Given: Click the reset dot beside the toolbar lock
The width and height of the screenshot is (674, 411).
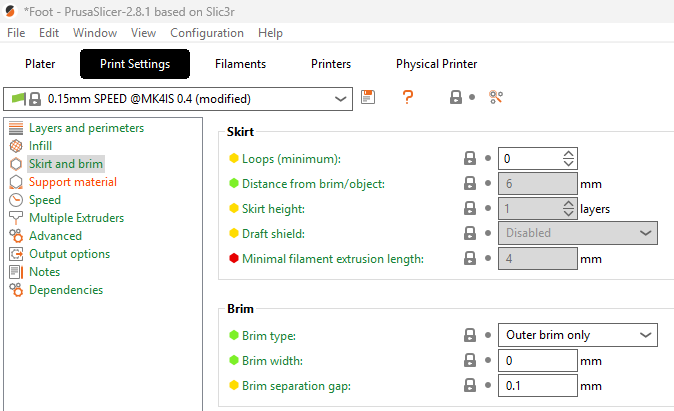Looking at the screenshot, I should 472,97.
